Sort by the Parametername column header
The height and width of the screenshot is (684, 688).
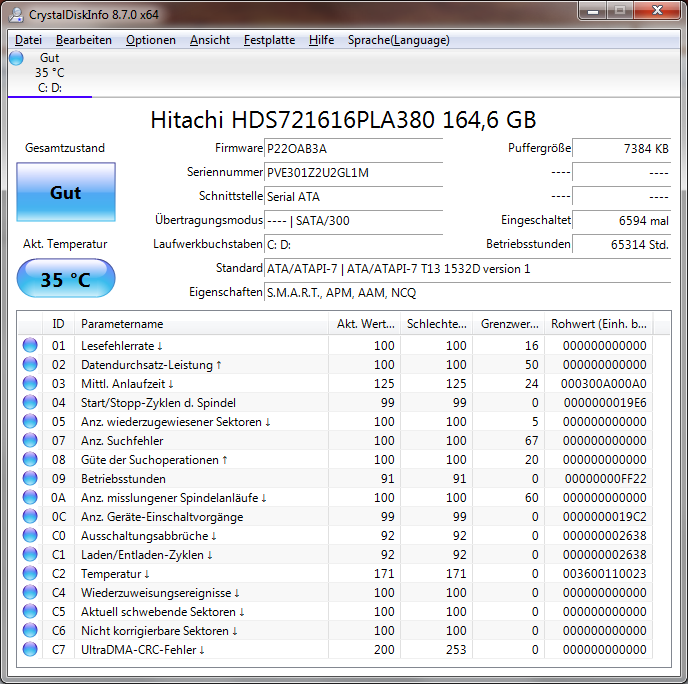(201, 324)
